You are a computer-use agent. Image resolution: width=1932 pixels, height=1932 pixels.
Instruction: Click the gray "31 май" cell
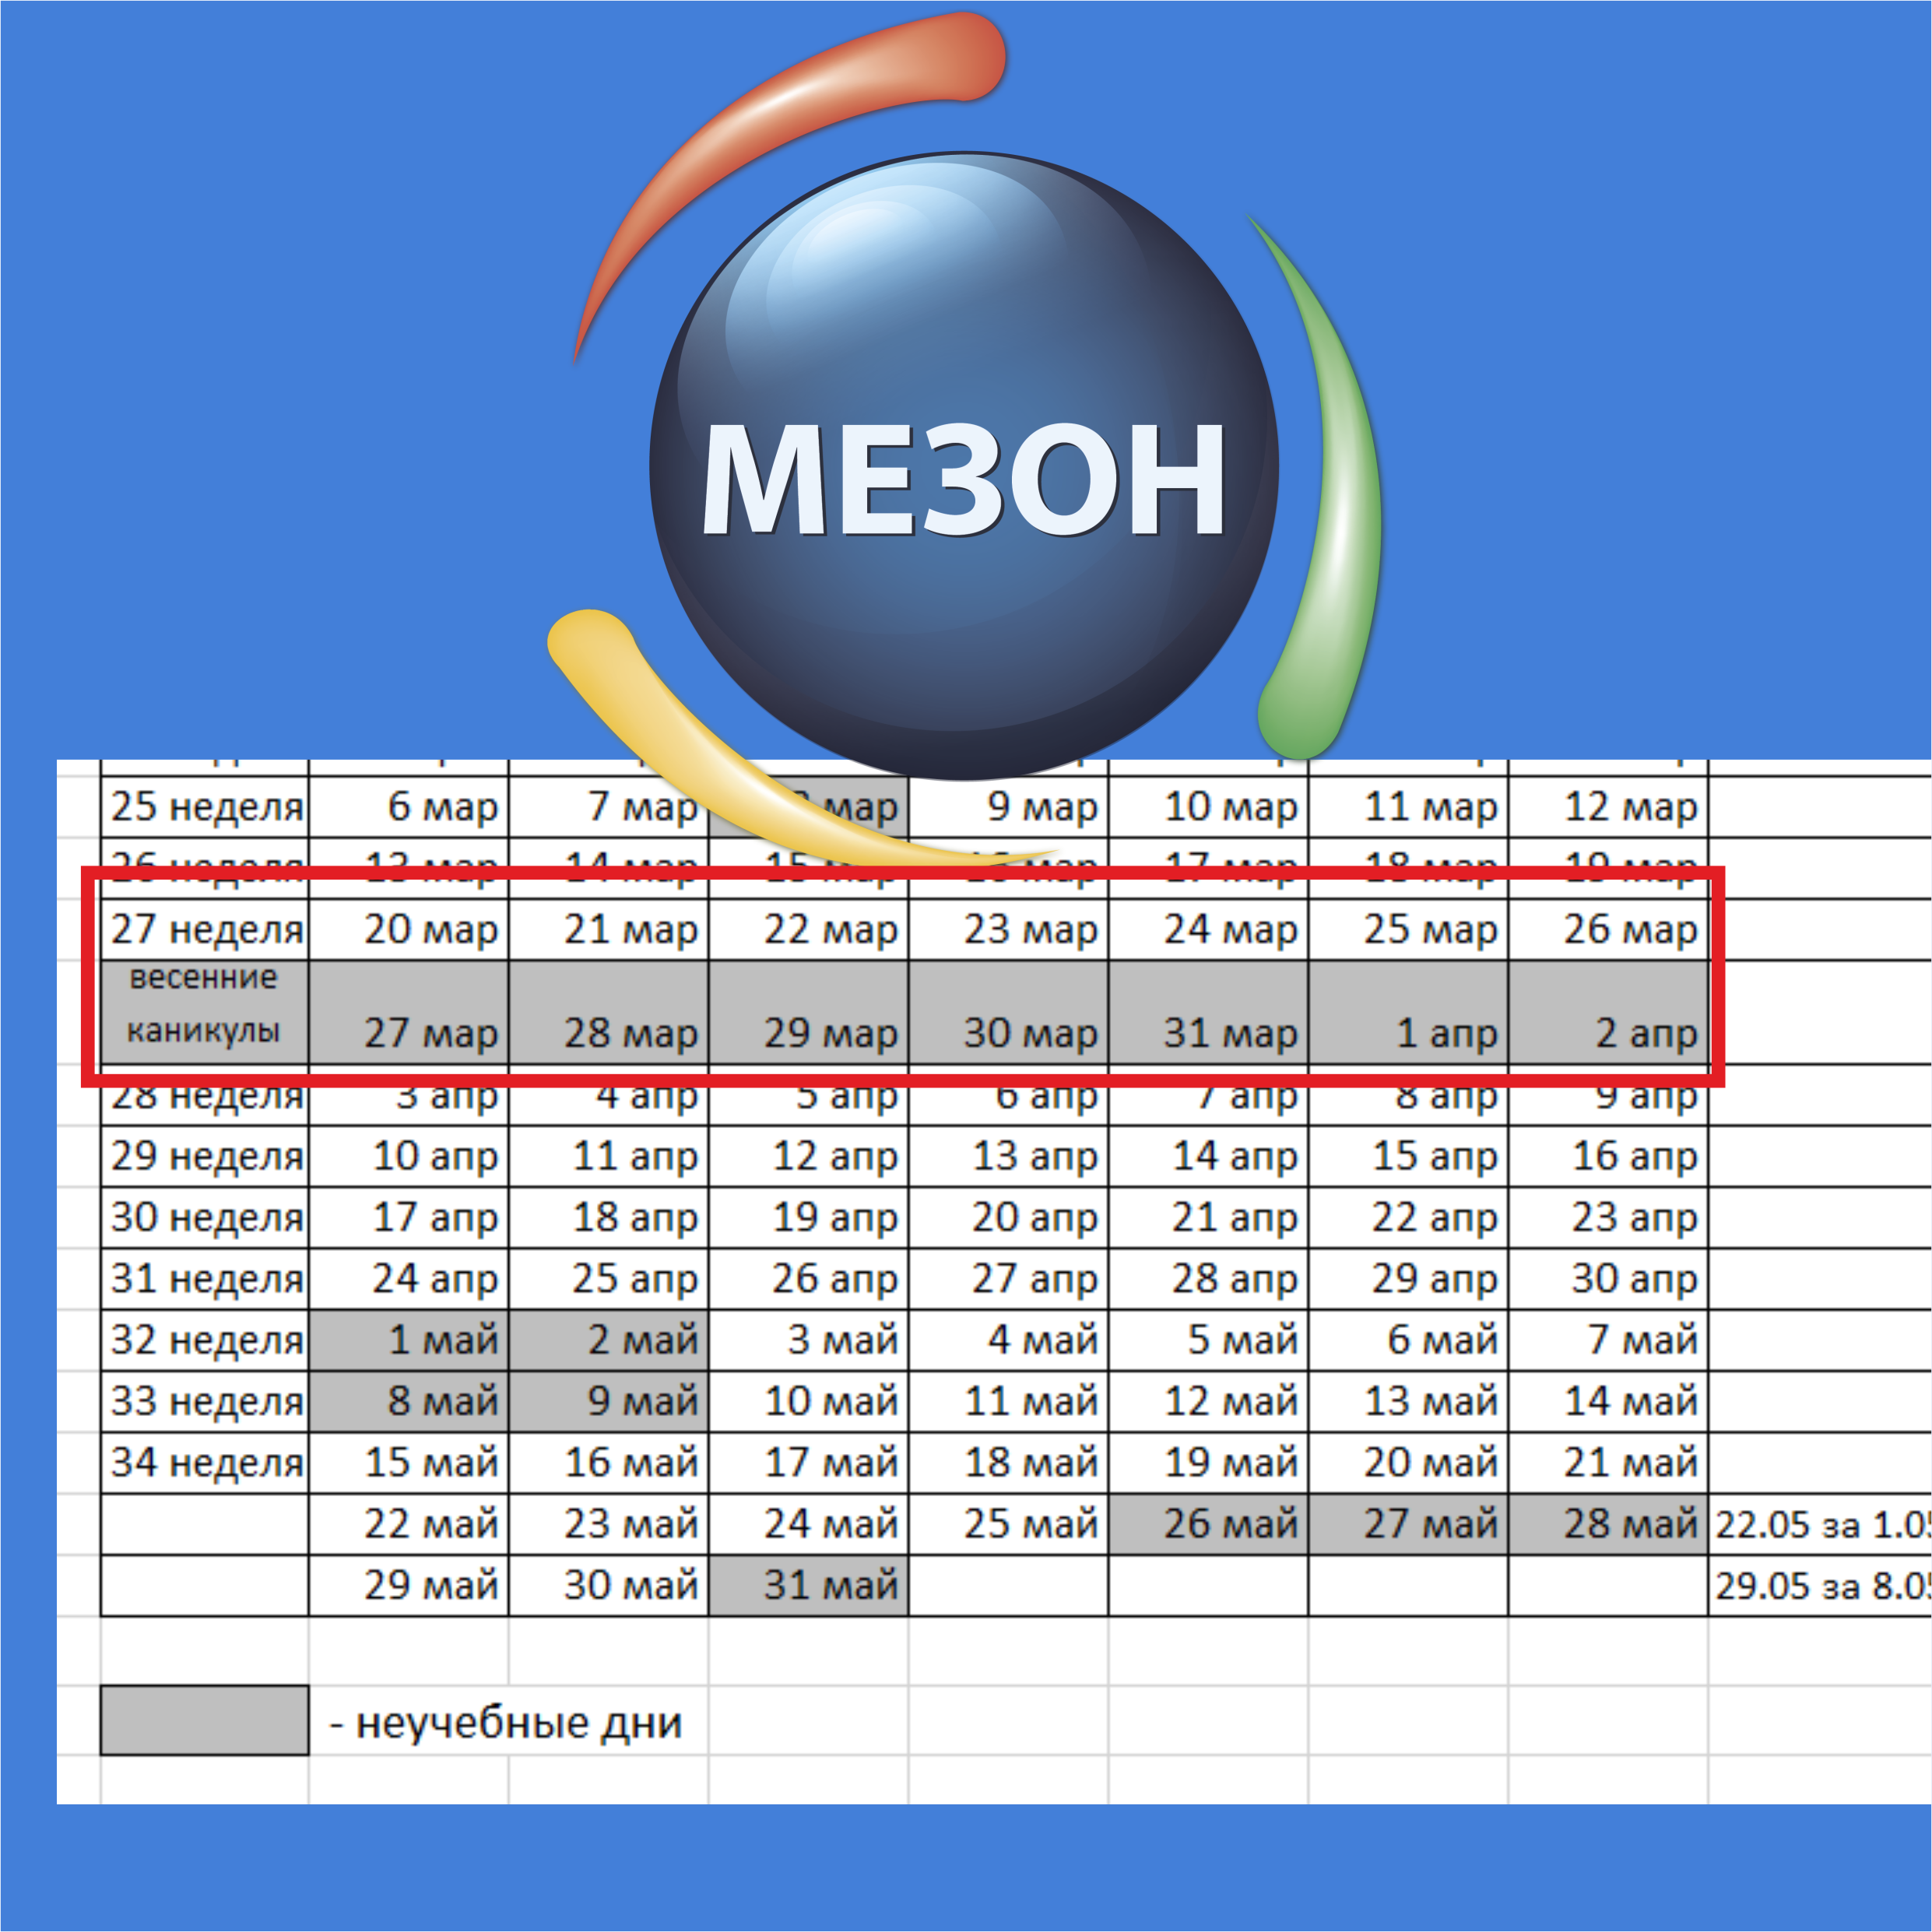tap(809, 1586)
